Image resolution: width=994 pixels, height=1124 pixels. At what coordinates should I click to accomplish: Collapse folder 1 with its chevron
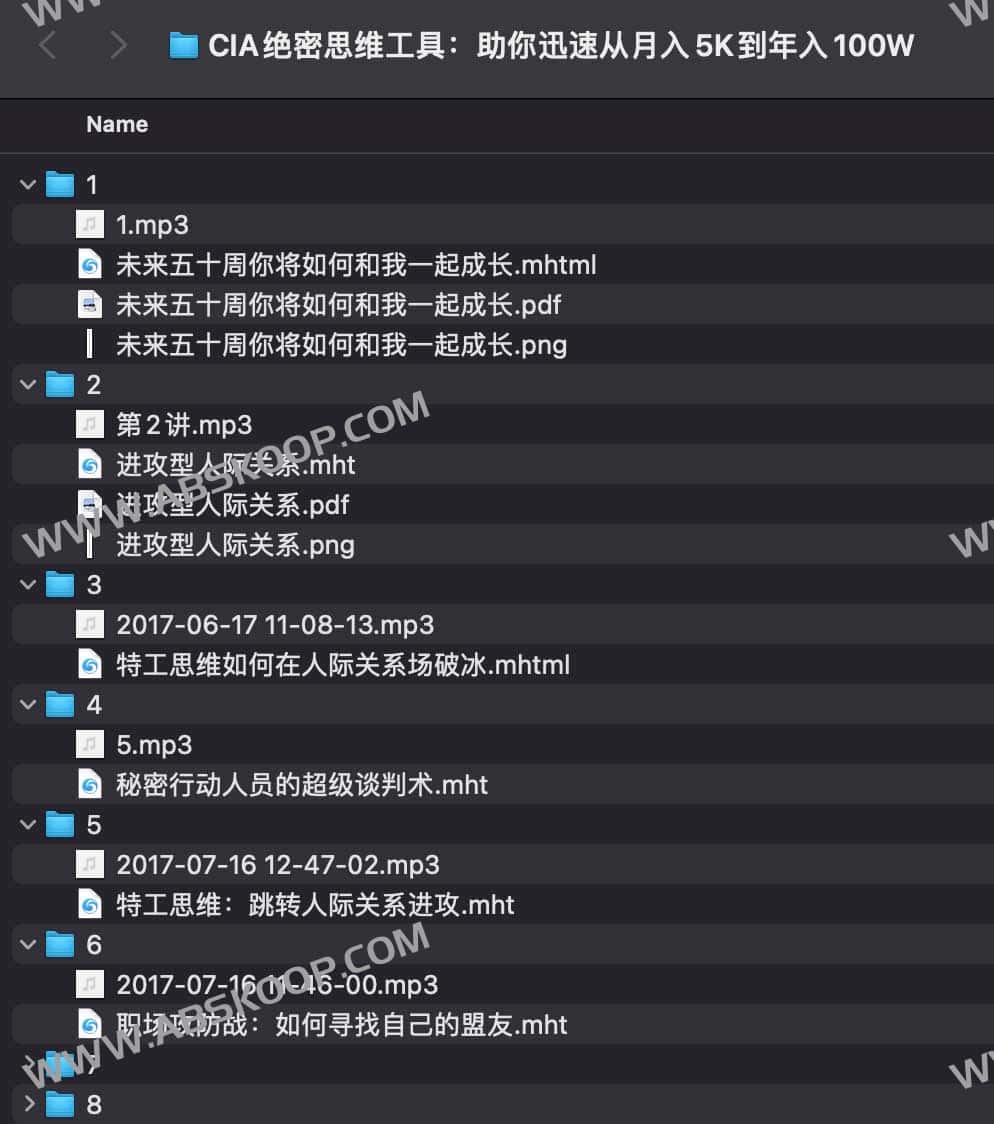(x=28, y=184)
